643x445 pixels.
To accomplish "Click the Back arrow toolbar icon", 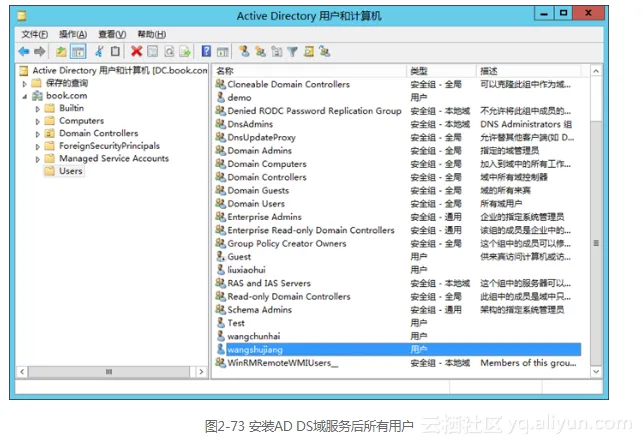I will pyautogui.click(x=24, y=52).
